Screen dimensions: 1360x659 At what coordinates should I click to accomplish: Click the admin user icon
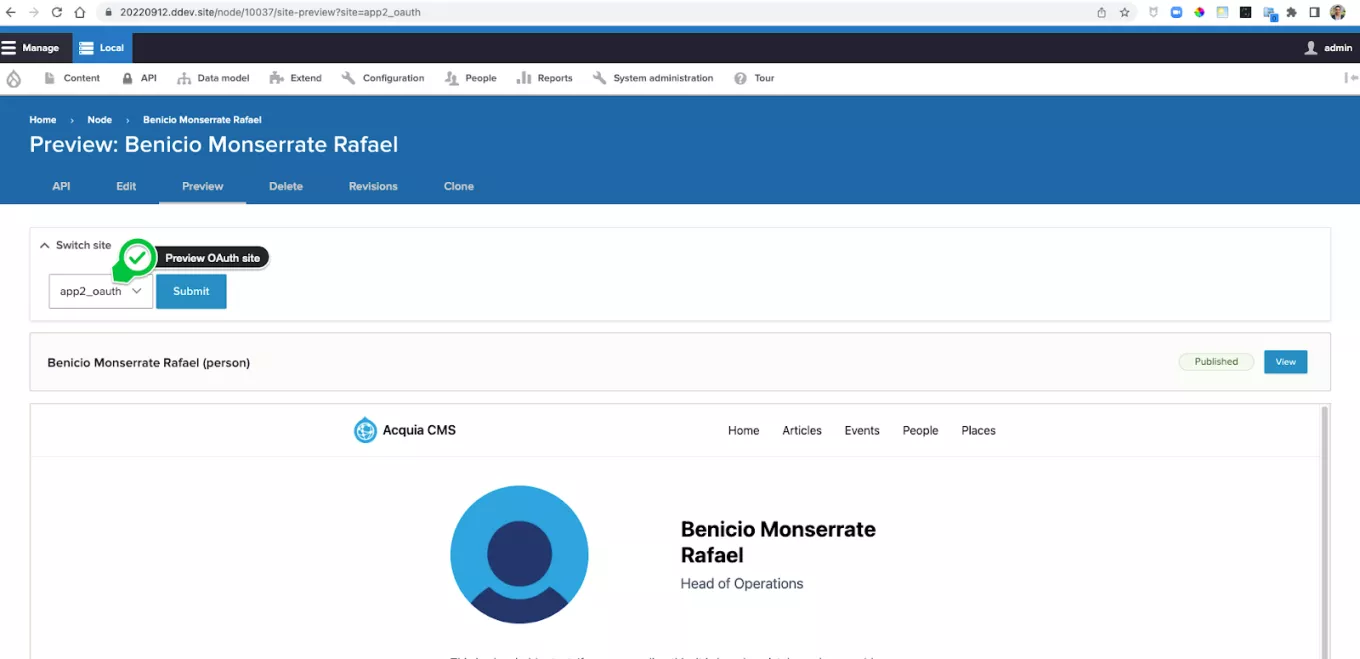point(1311,48)
